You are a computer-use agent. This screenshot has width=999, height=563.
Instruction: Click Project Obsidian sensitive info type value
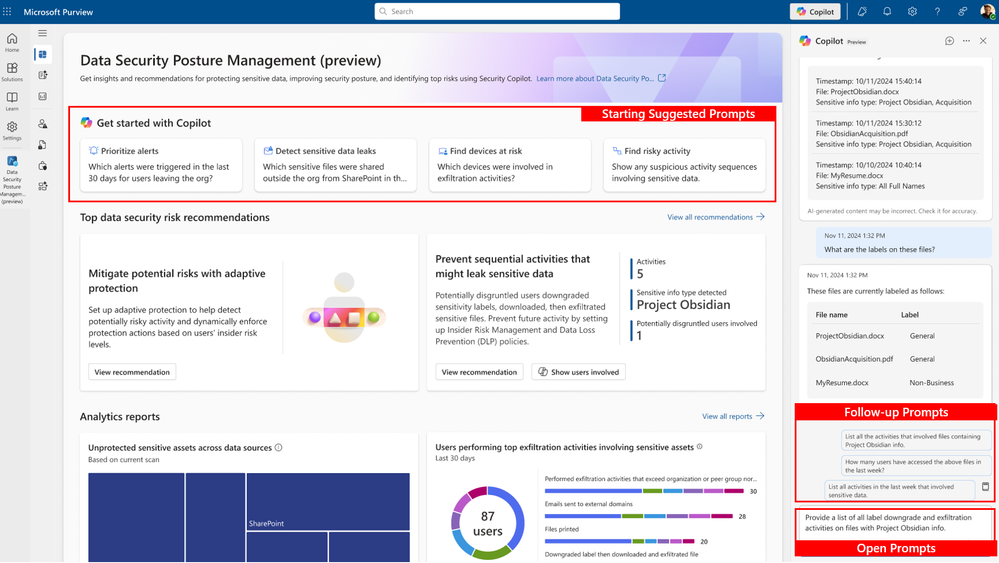click(x=683, y=305)
